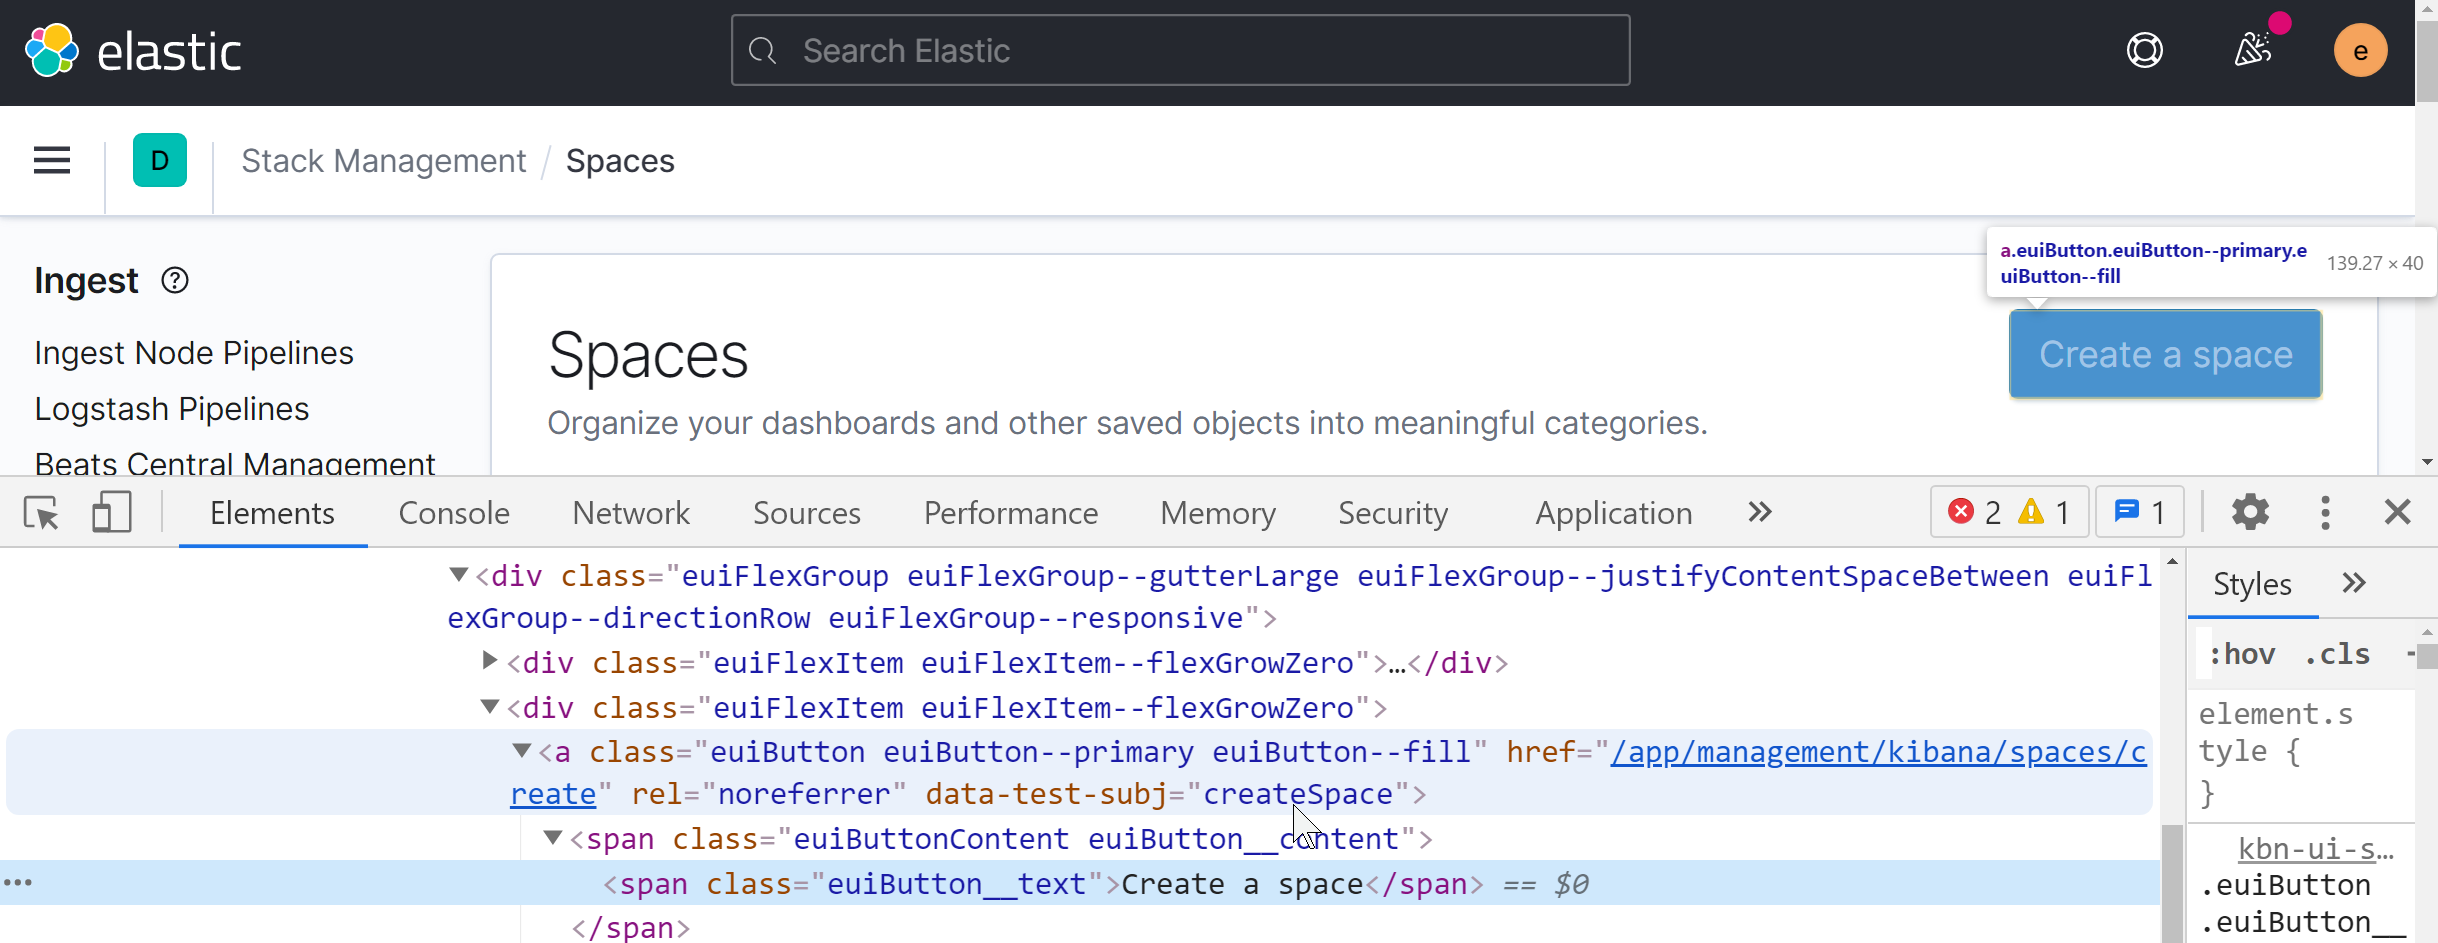This screenshot has width=2438, height=943.
Task: Click the help icon beside Ingest
Action: tap(174, 281)
